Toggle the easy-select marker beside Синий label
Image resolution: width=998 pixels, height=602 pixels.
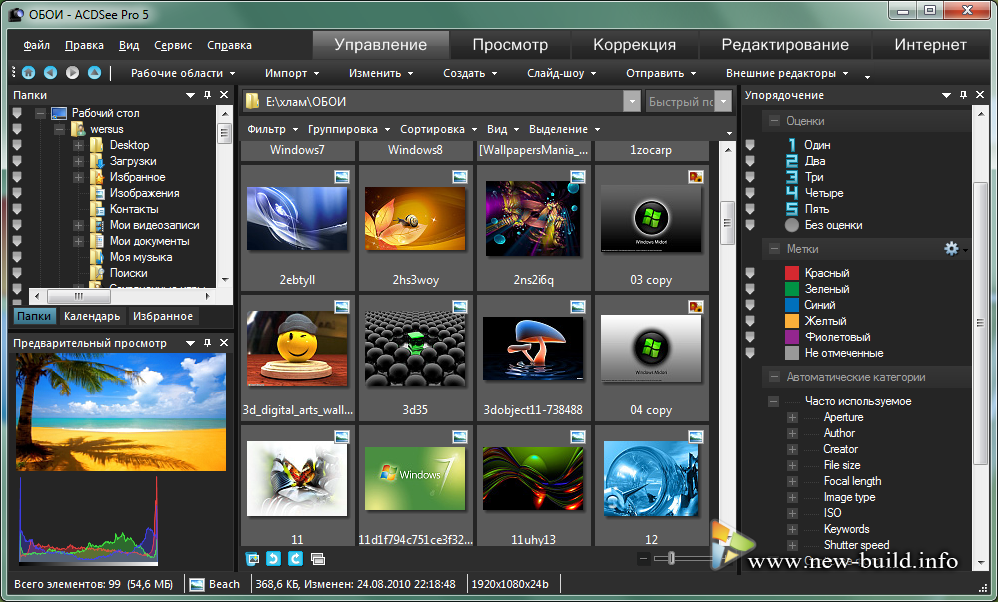(750, 305)
